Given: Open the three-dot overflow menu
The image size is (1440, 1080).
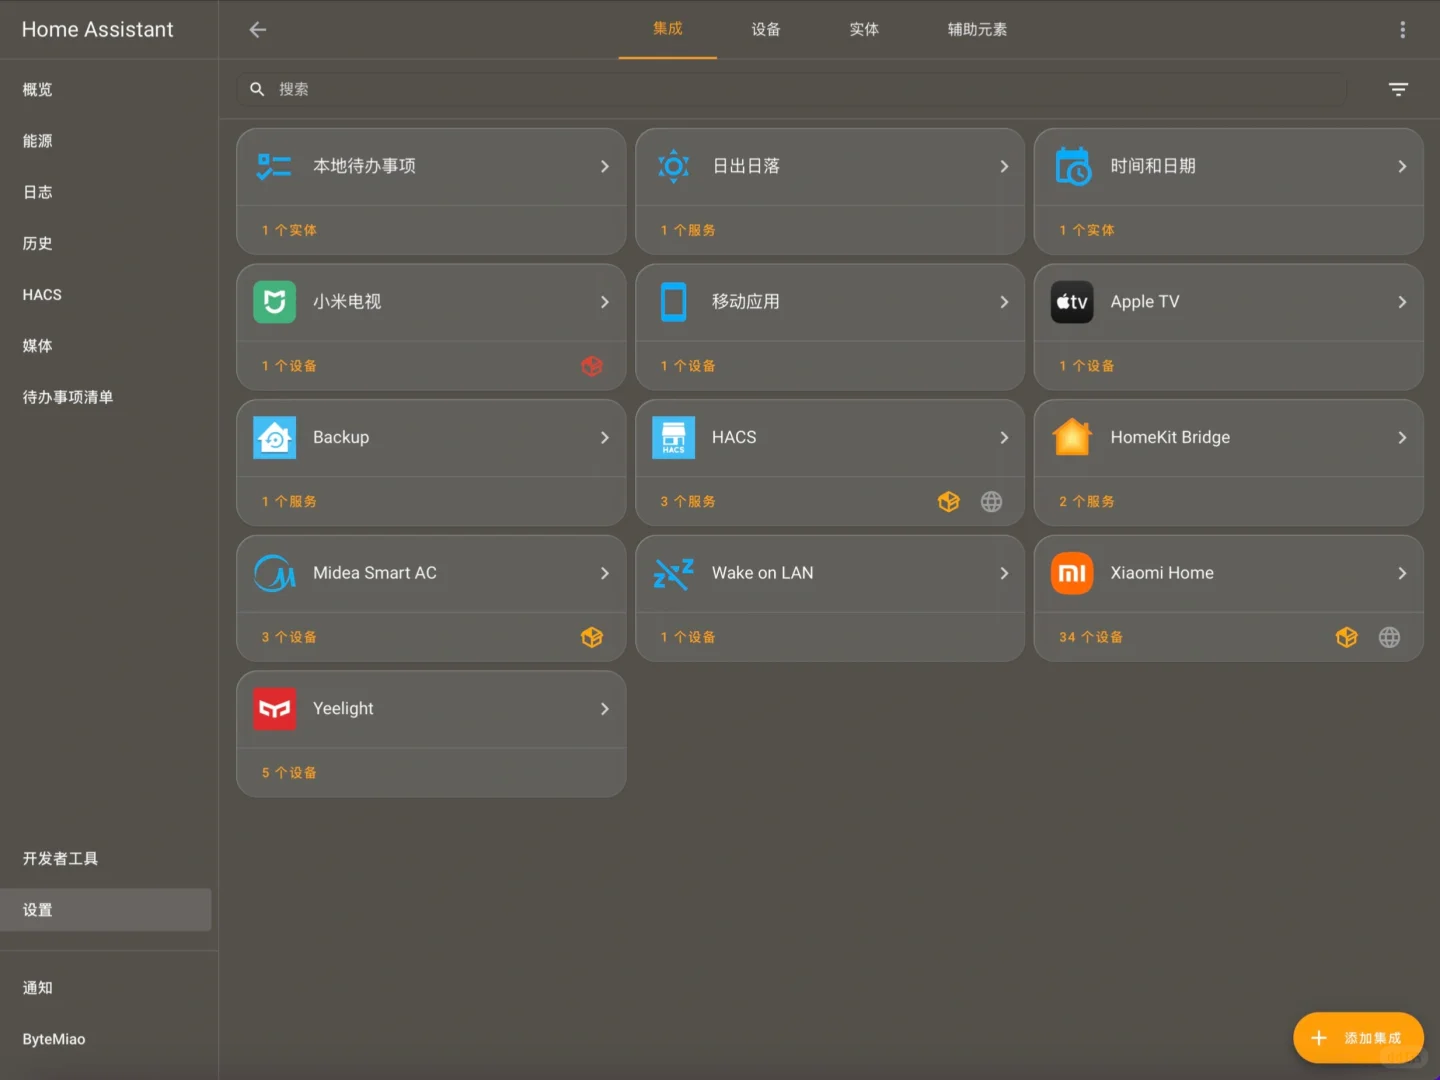Looking at the screenshot, I should point(1402,30).
